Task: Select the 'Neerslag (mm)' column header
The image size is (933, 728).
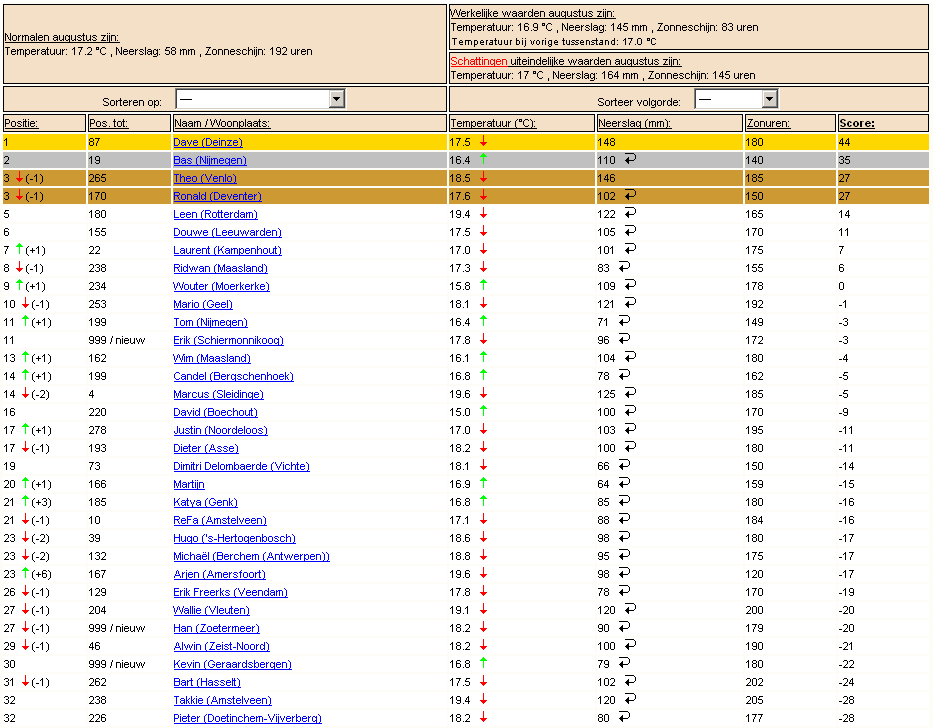Action: coord(634,123)
